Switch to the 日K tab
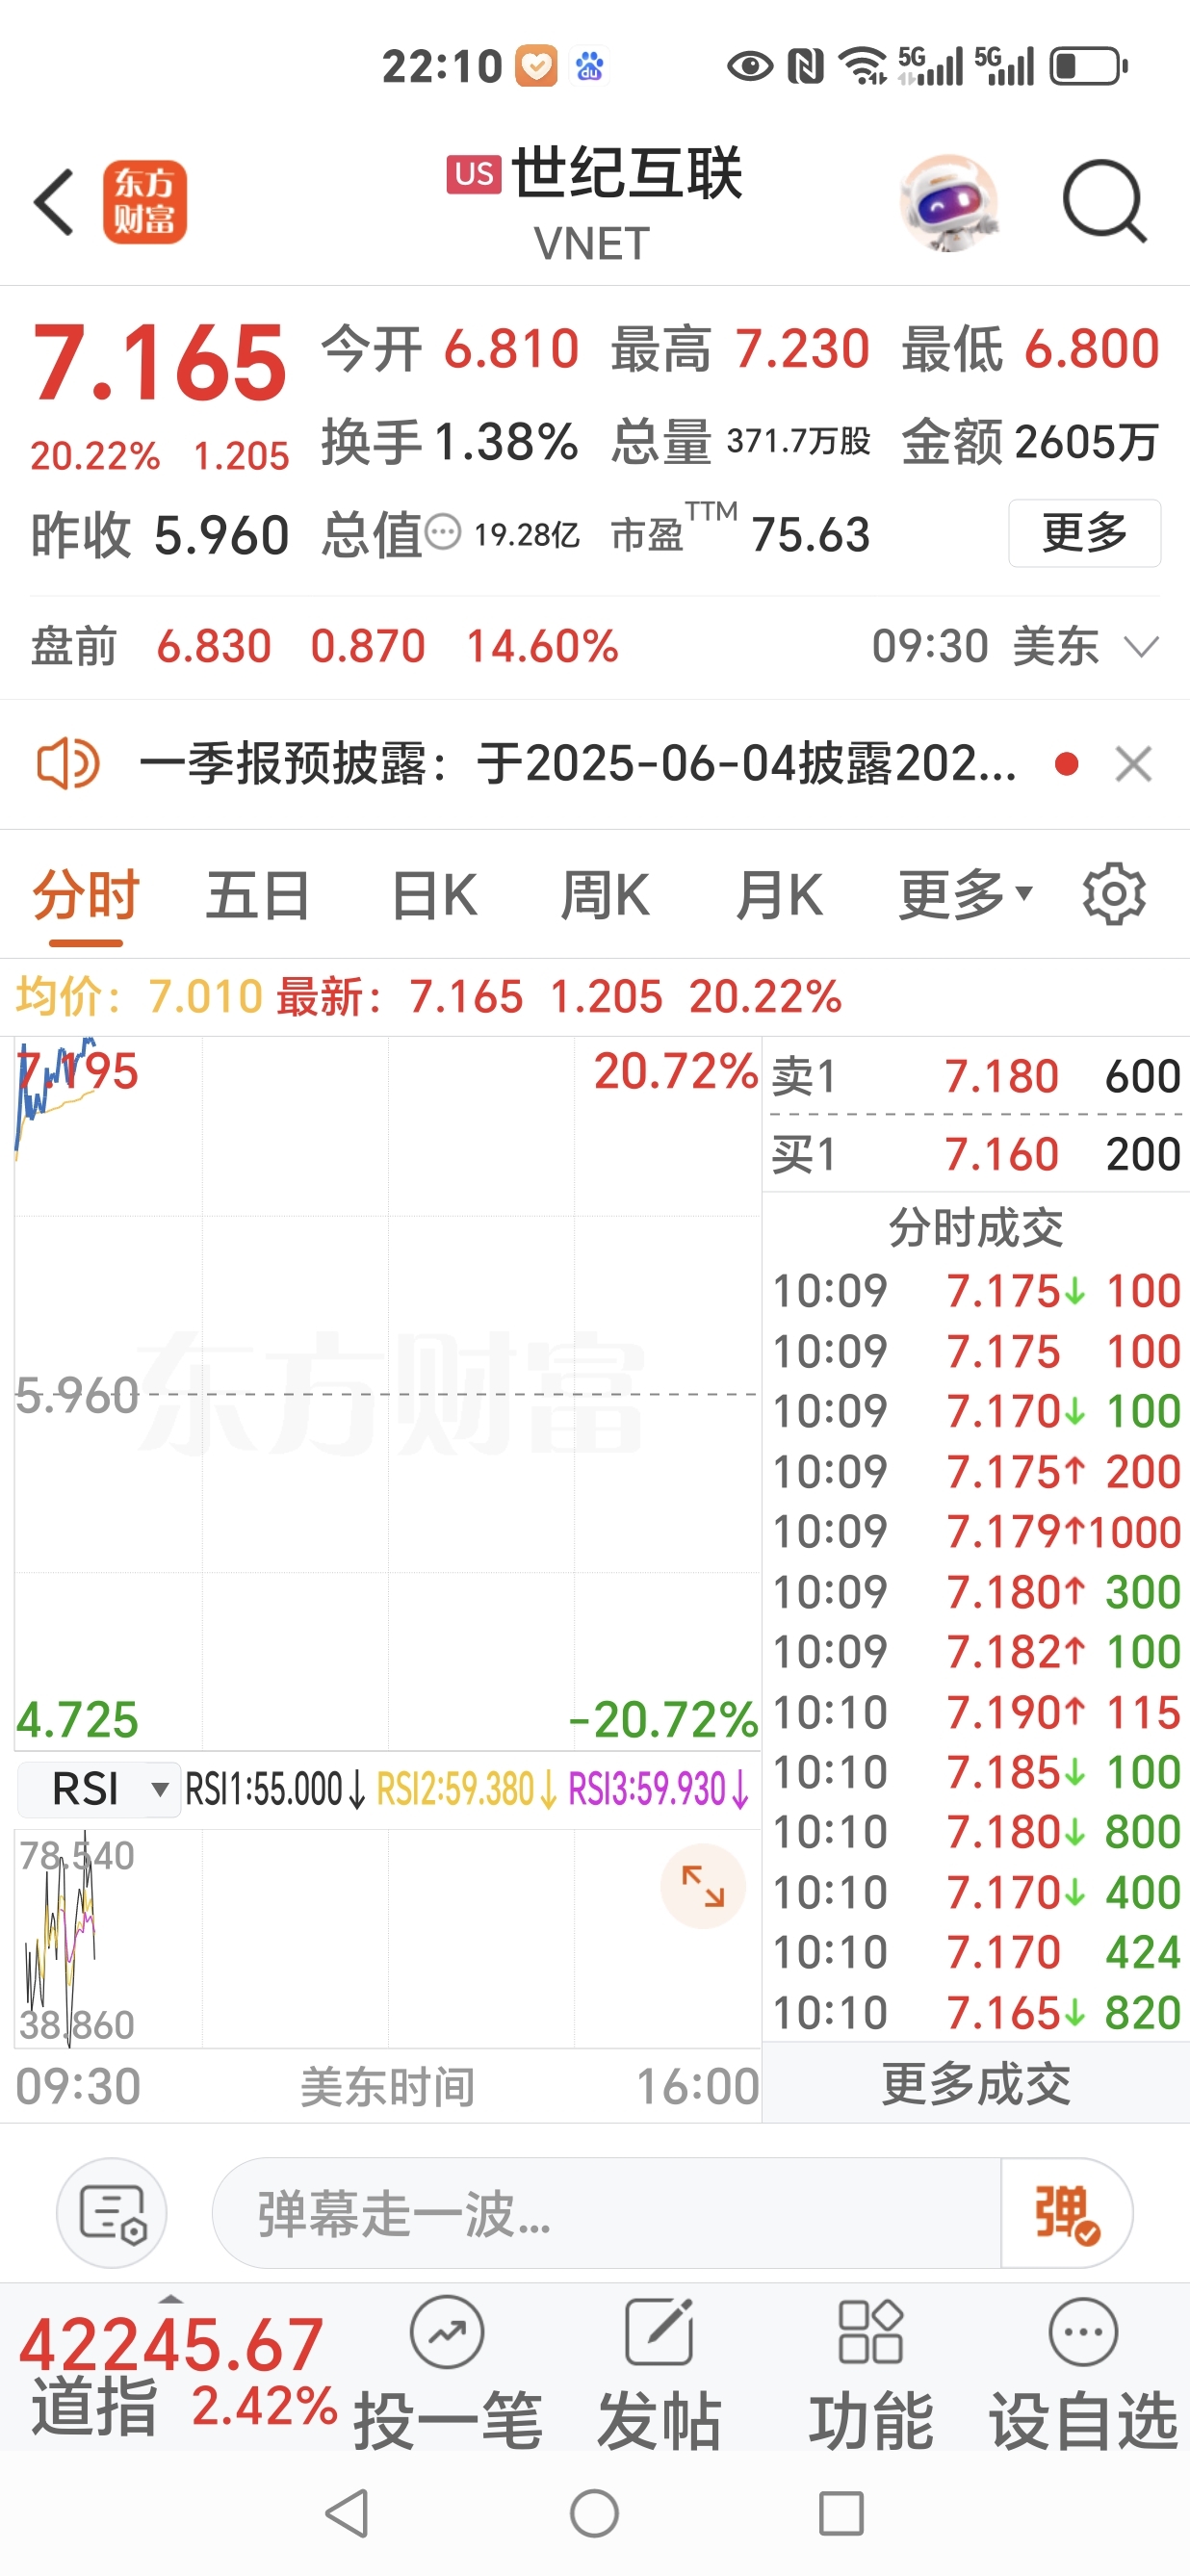1190x2576 pixels. pos(434,894)
